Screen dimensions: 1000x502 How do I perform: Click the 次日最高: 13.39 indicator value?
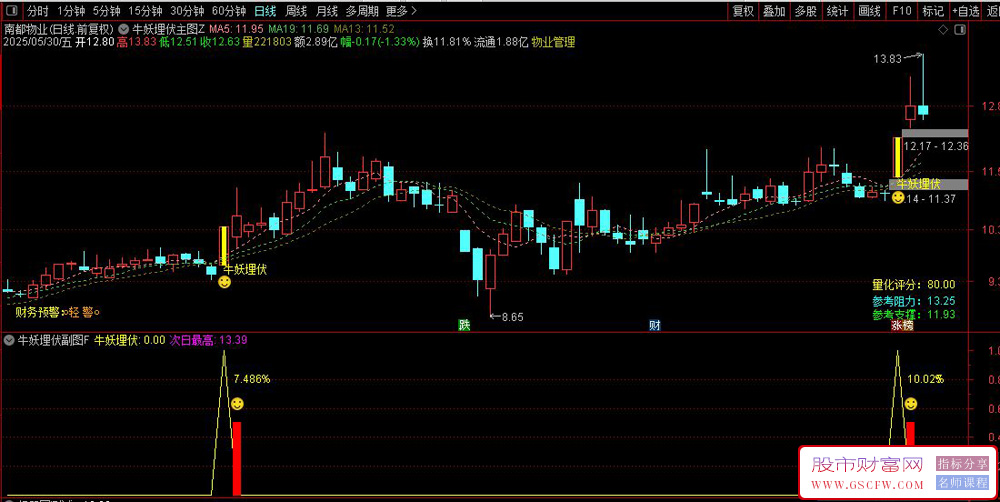tap(208, 341)
